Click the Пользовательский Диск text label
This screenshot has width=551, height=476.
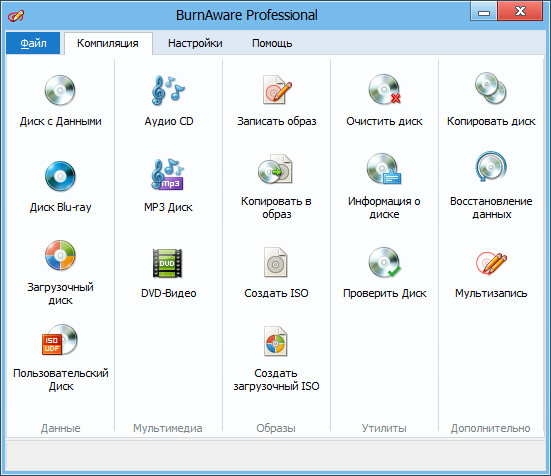pos(60,379)
